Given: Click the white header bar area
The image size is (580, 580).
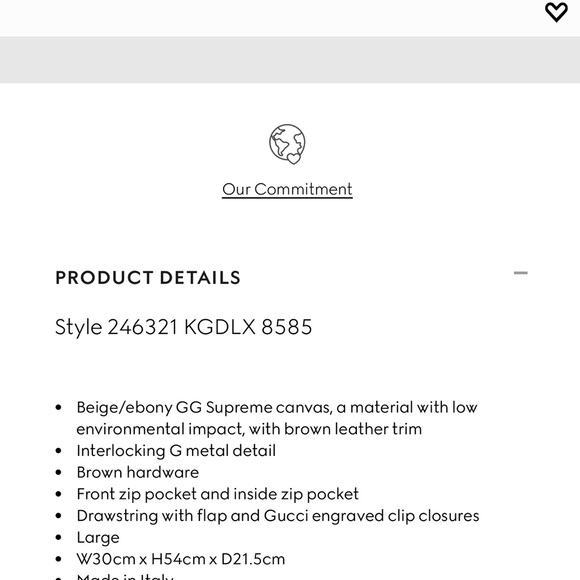Looking at the screenshot, I should point(272,18).
